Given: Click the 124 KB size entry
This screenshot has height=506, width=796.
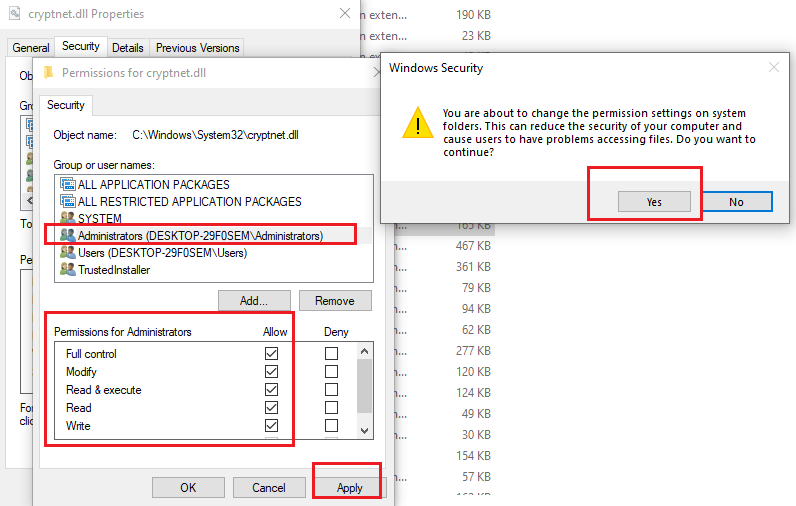Looking at the screenshot, I should click(473, 393).
